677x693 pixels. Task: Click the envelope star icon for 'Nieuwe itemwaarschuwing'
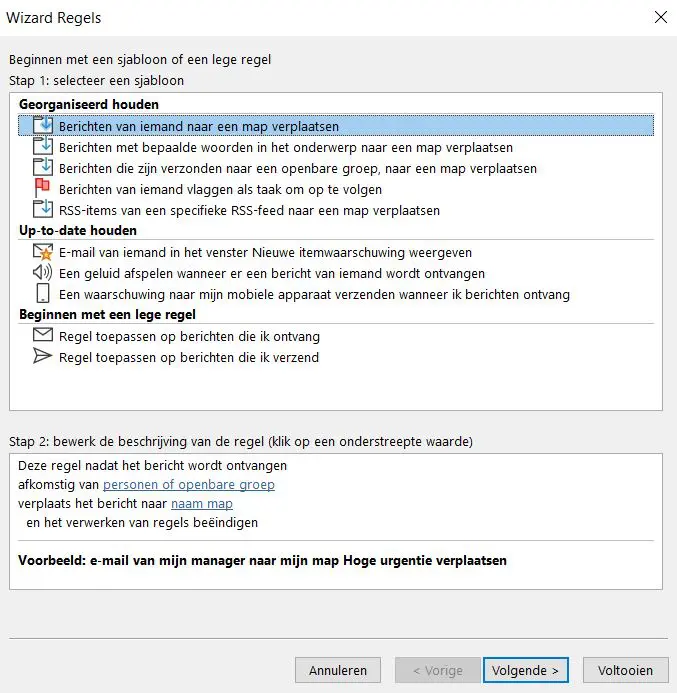click(43, 252)
